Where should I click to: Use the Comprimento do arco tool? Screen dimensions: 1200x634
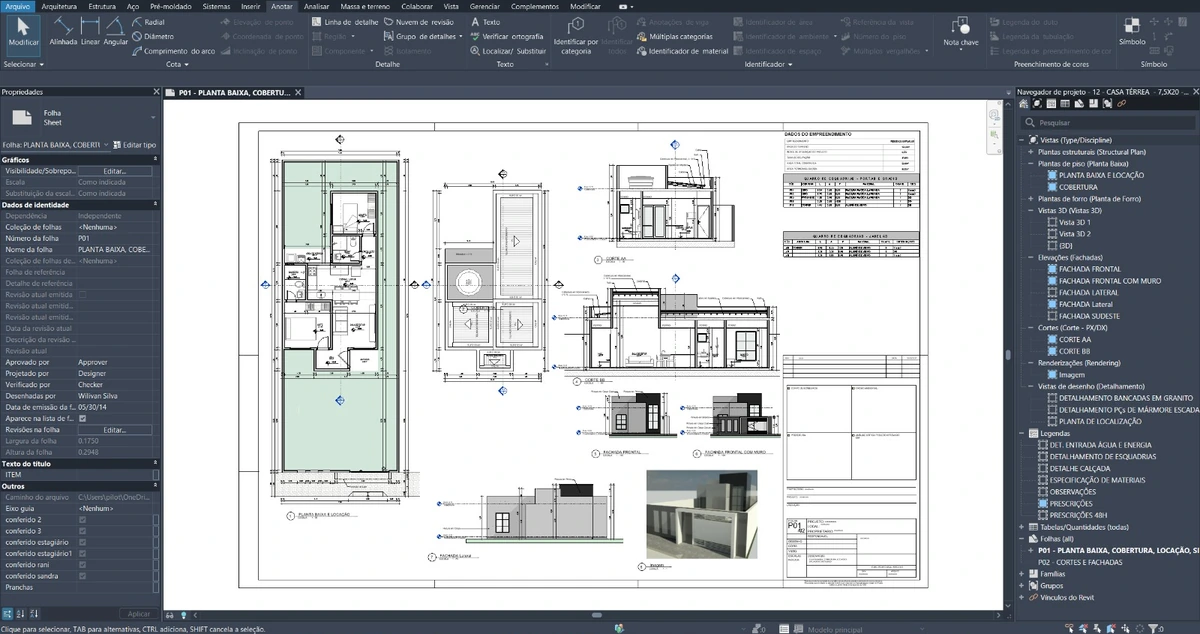coord(173,50)
